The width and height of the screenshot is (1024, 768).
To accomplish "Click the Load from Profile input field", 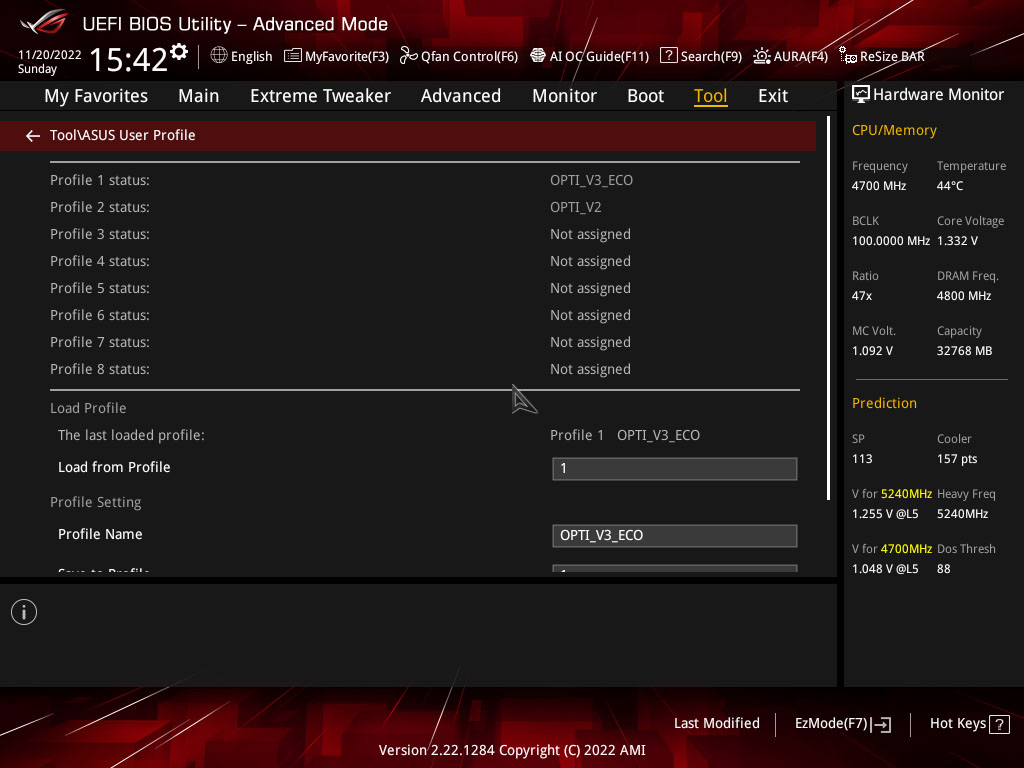I will (x=675, y=469).
